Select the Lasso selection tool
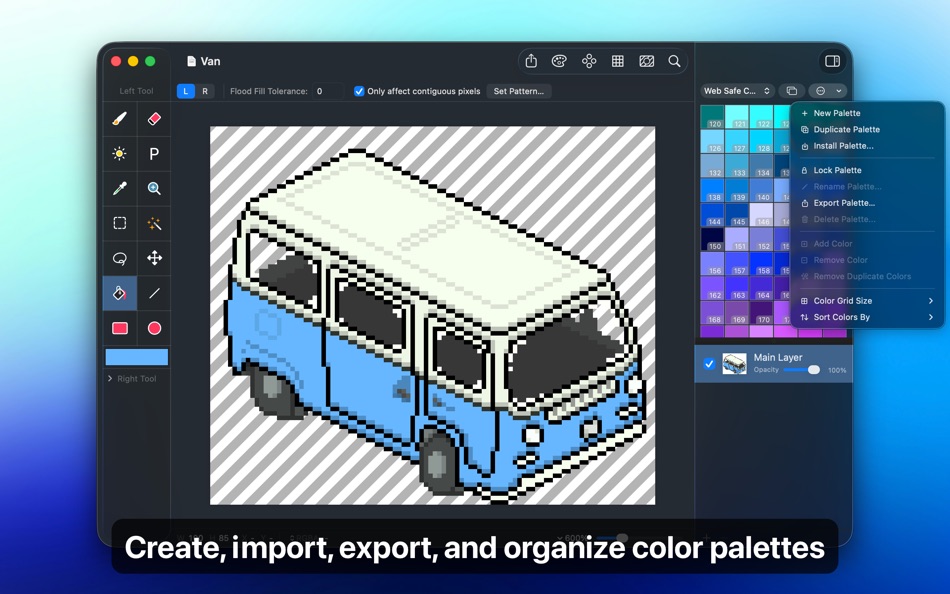 (x=119, y=258)
